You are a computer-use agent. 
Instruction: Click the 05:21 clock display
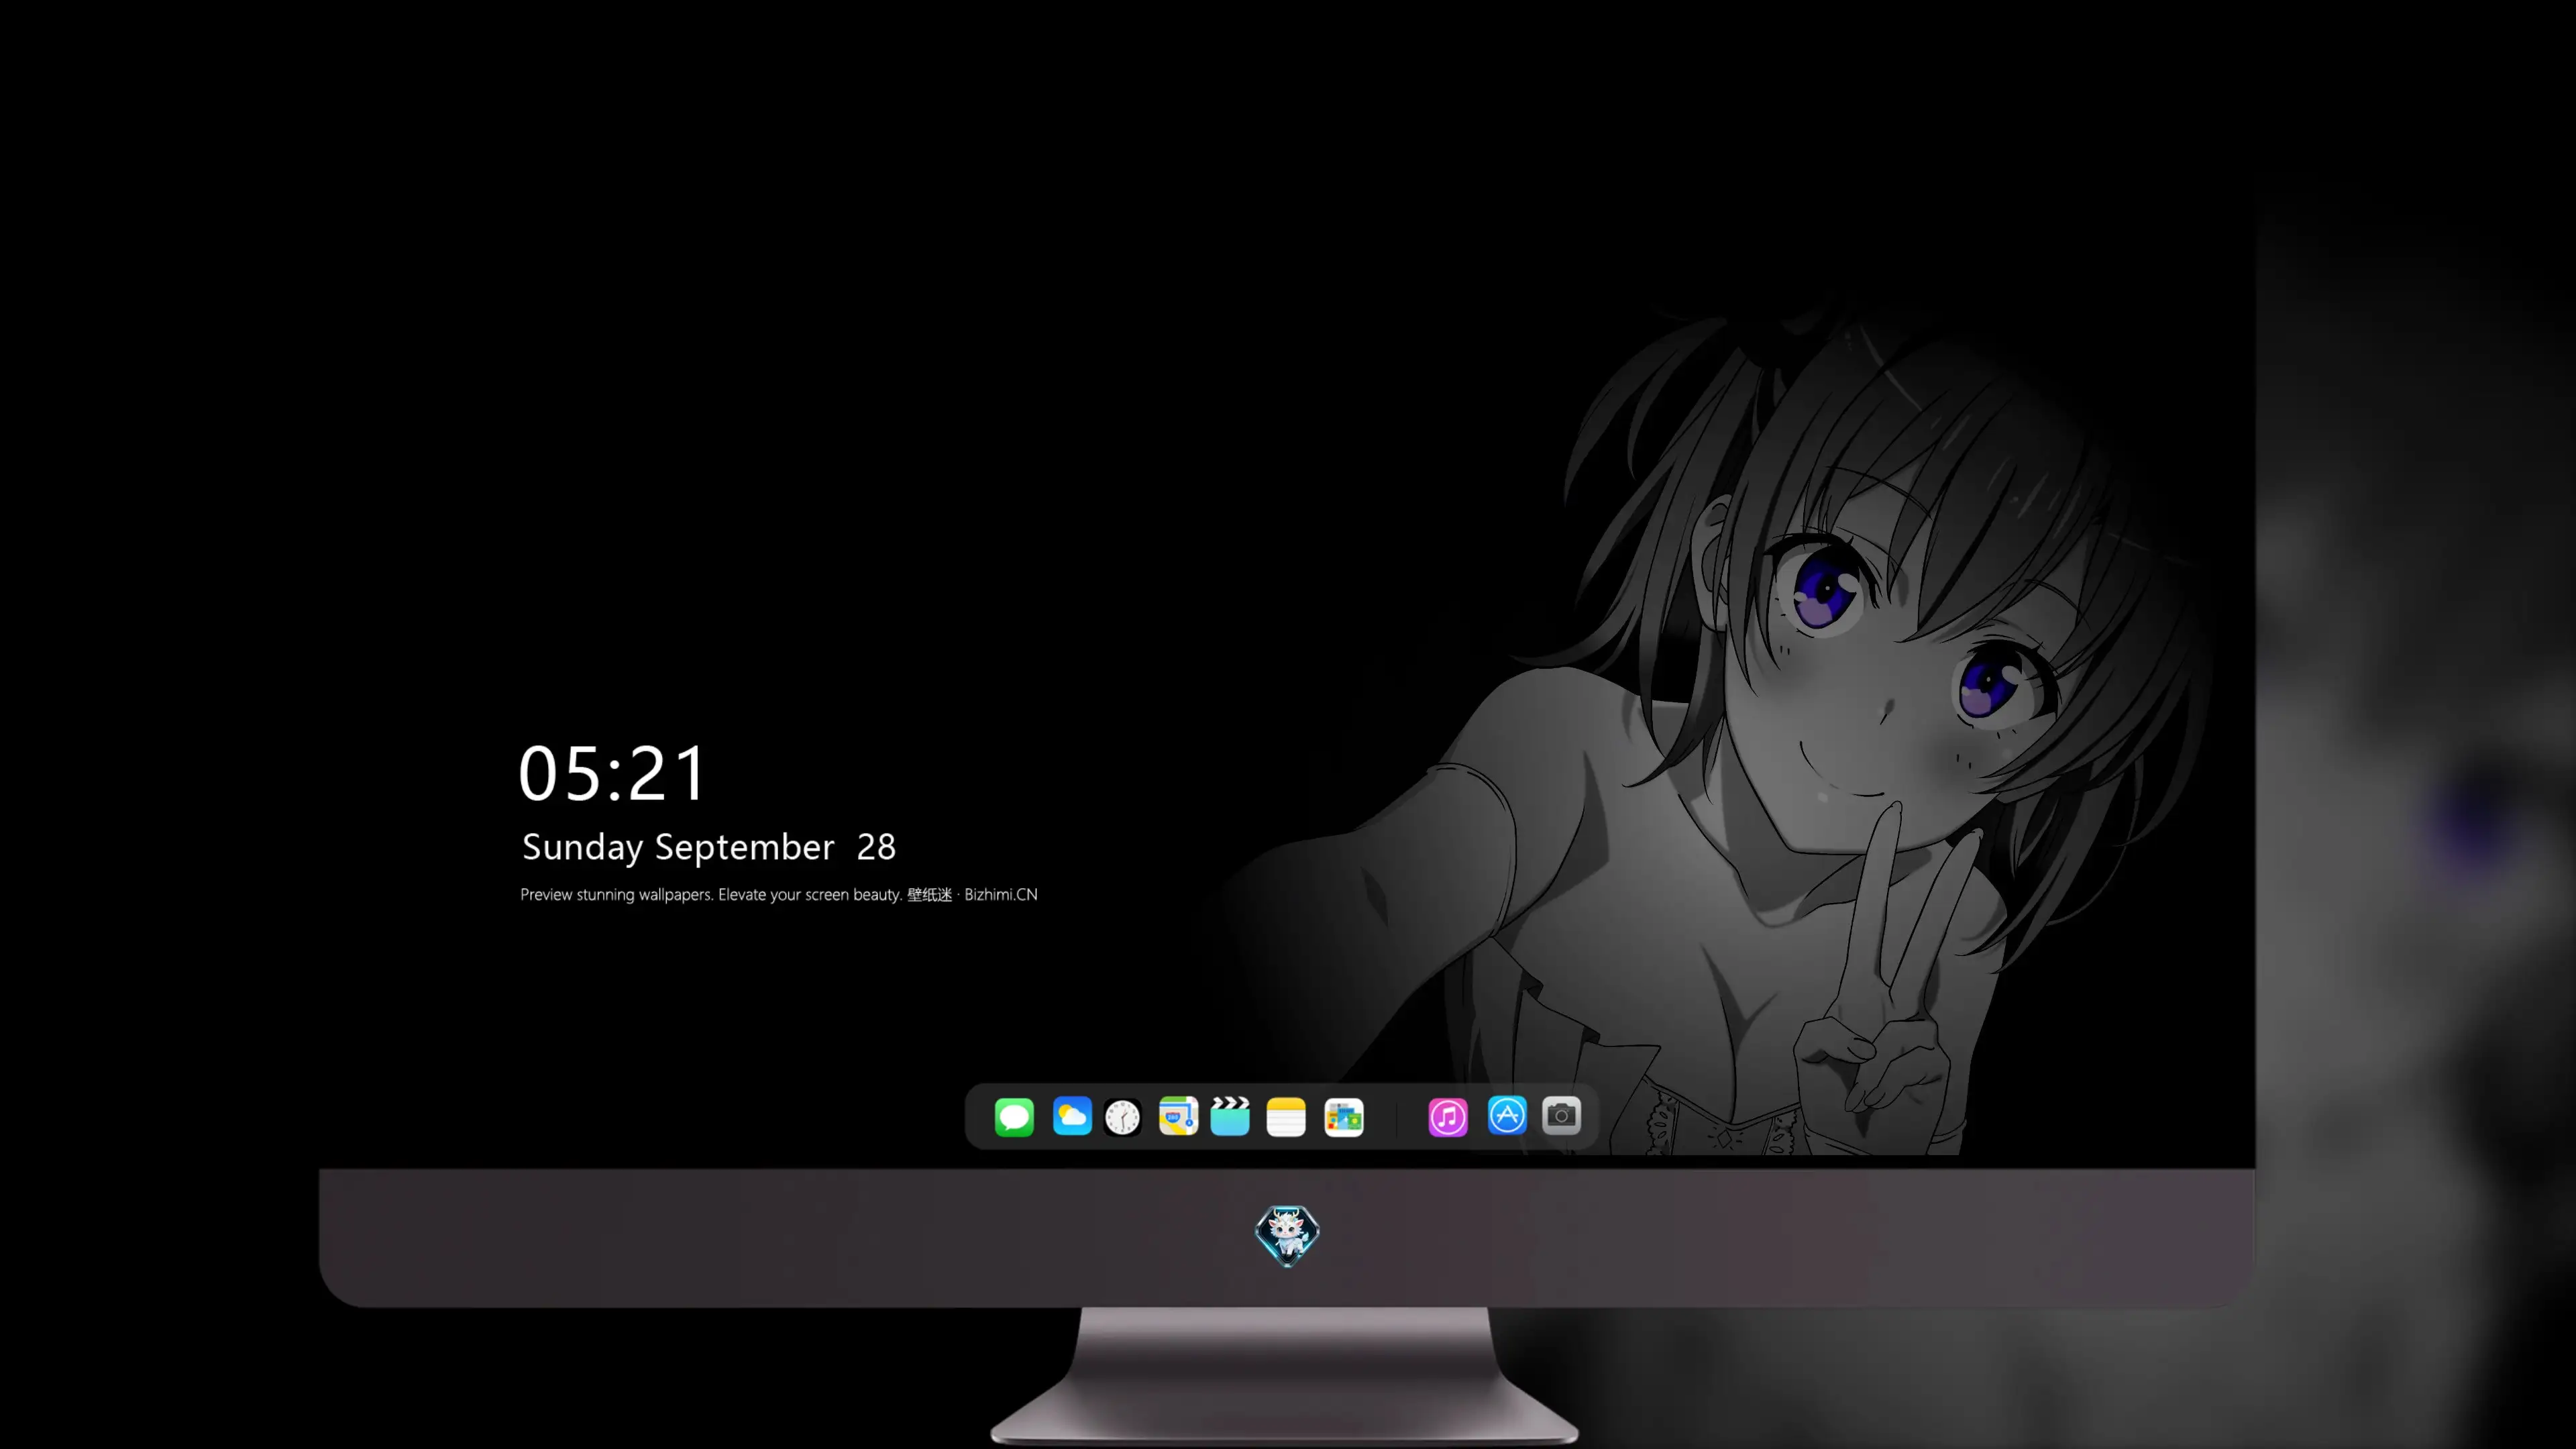pos(612,773)
